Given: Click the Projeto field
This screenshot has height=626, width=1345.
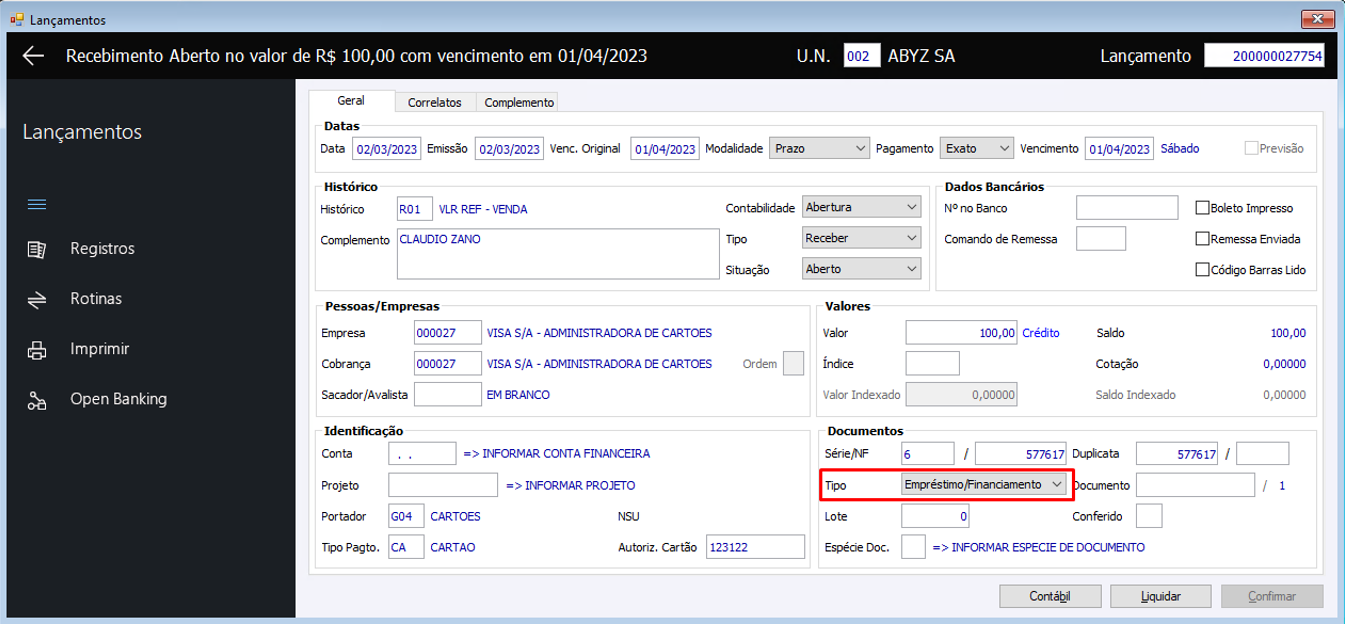Looking at the screenshot, I should 443,485.
